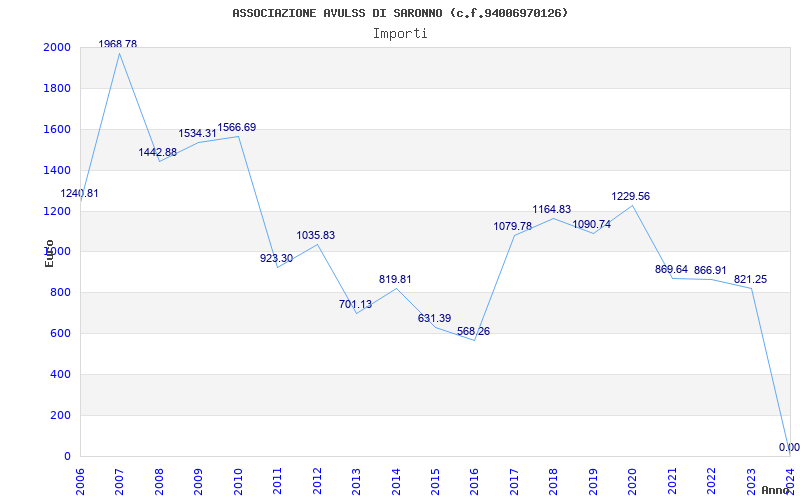Image resolution: width=800 pixels, height=500 pixels.
Task: Select the 0.00 data label
Action: 789,447
